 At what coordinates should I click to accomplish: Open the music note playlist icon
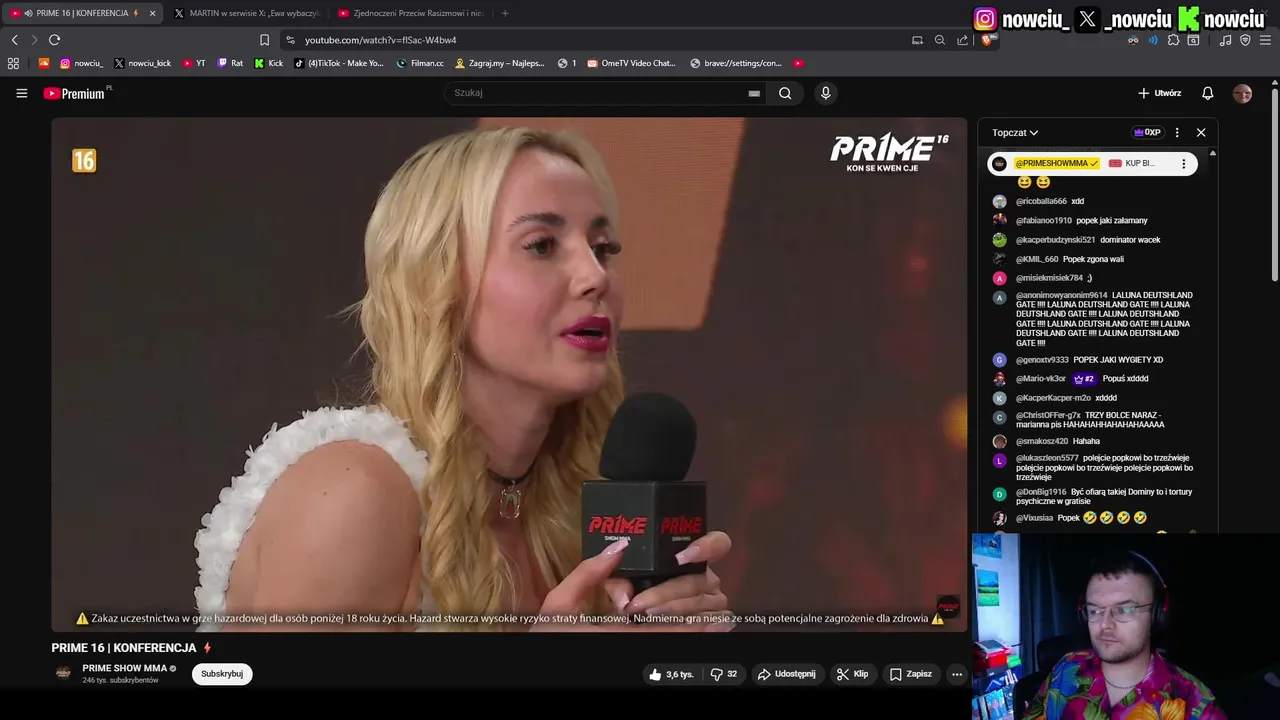tap(1225, 40)
